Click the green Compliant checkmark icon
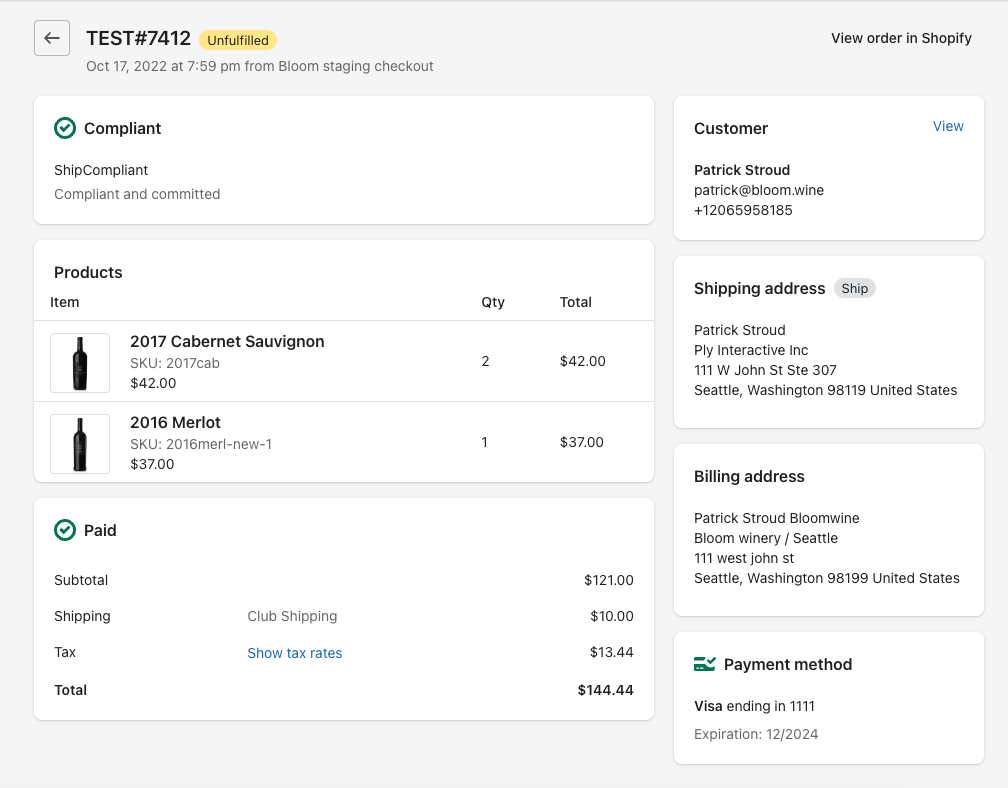1008x788 pixels. click(65, 128)
